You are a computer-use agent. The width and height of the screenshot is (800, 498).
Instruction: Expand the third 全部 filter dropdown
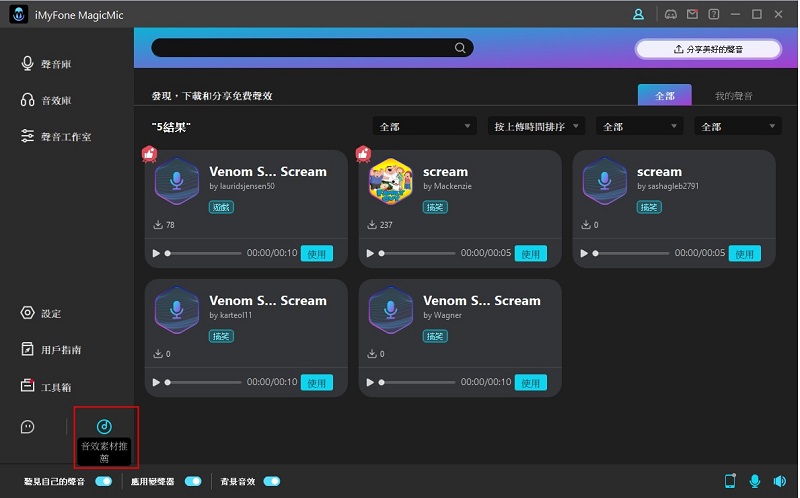pos(639,126)
